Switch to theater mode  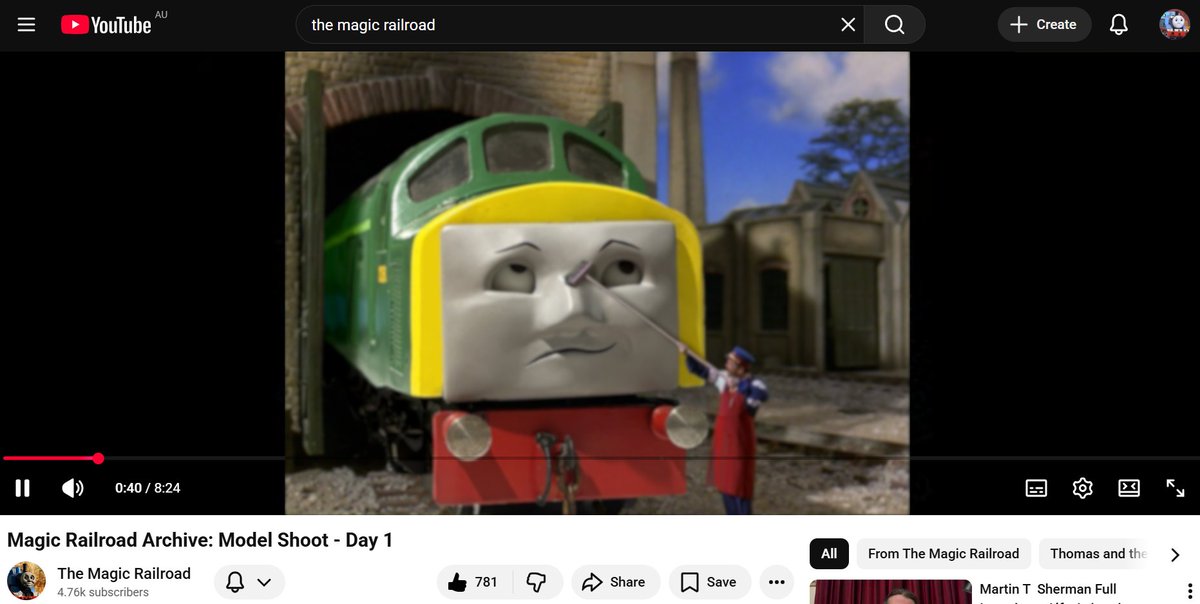tap(1129, 488)
